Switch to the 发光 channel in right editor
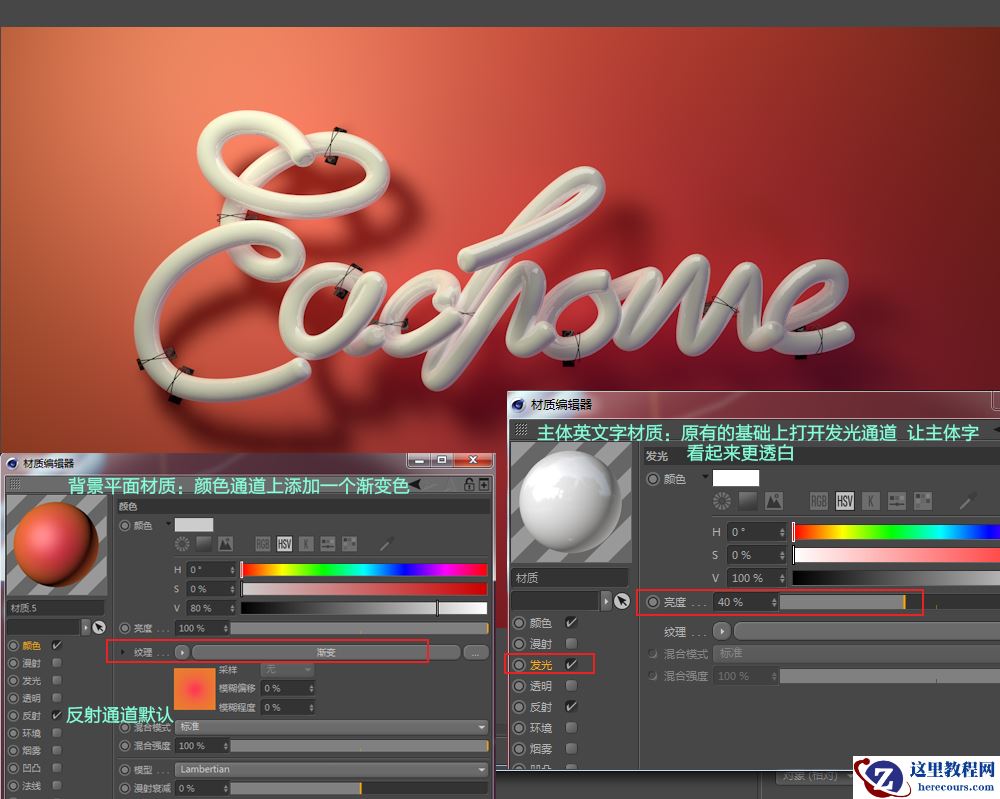This screenshot has height=799, width=1000. click(x=540, y=664)
